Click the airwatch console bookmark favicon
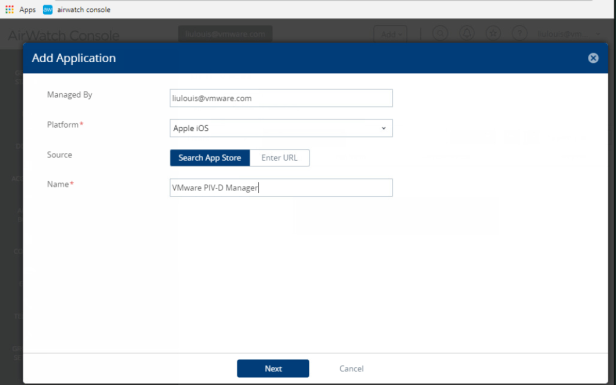The height and width of the screenshot is (385, 616). (48, 9)
